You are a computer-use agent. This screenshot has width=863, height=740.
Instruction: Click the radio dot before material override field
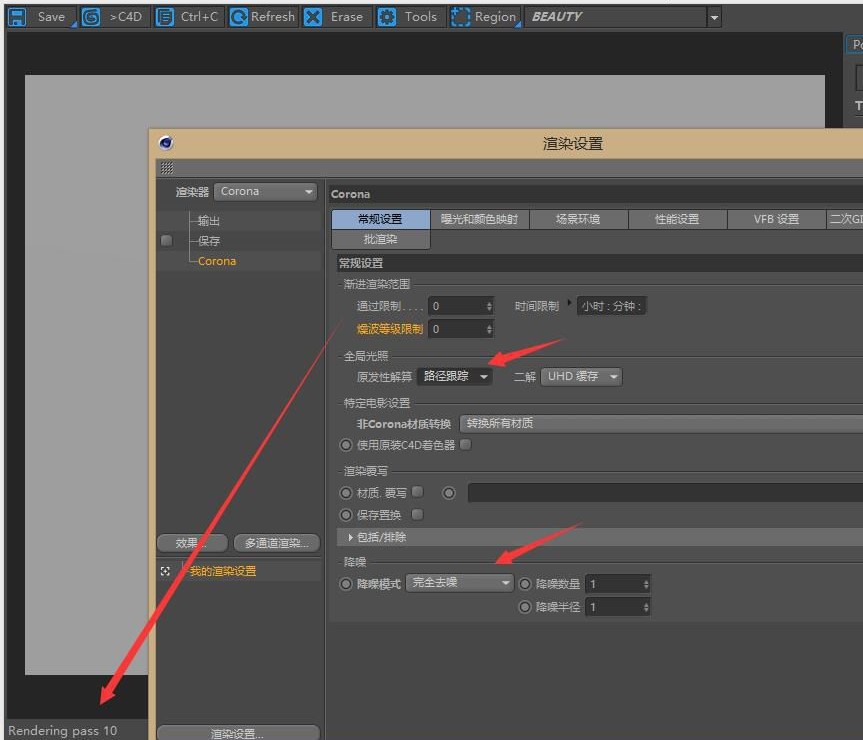tap(449, 493)
